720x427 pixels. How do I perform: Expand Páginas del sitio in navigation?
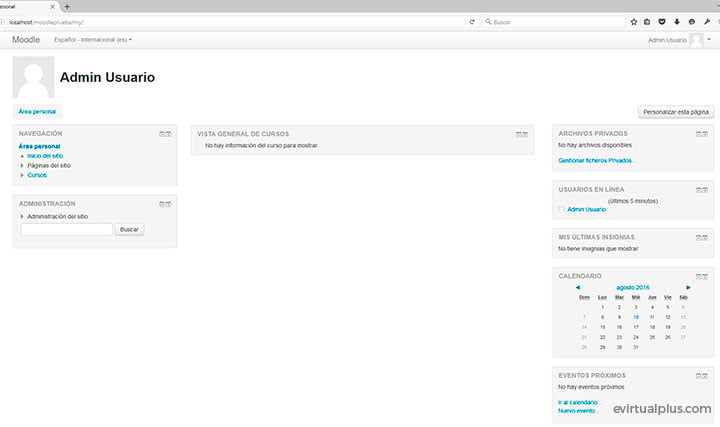(x=22, y=165)
